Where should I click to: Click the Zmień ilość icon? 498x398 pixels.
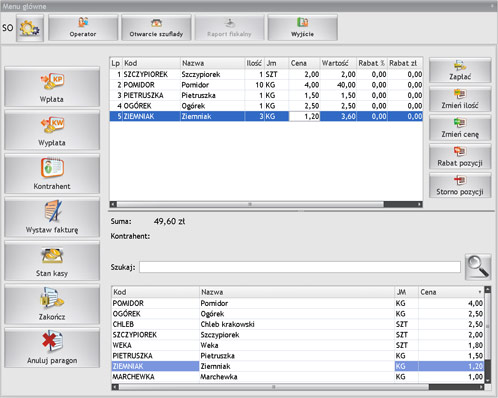[x=460, y=94]
